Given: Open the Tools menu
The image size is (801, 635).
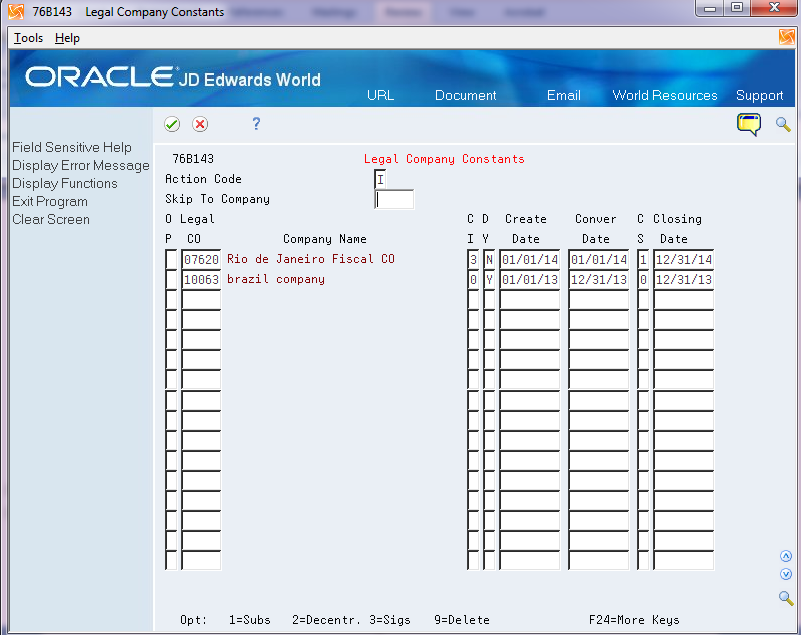Looking at the screenshot, I should point(28,38).
